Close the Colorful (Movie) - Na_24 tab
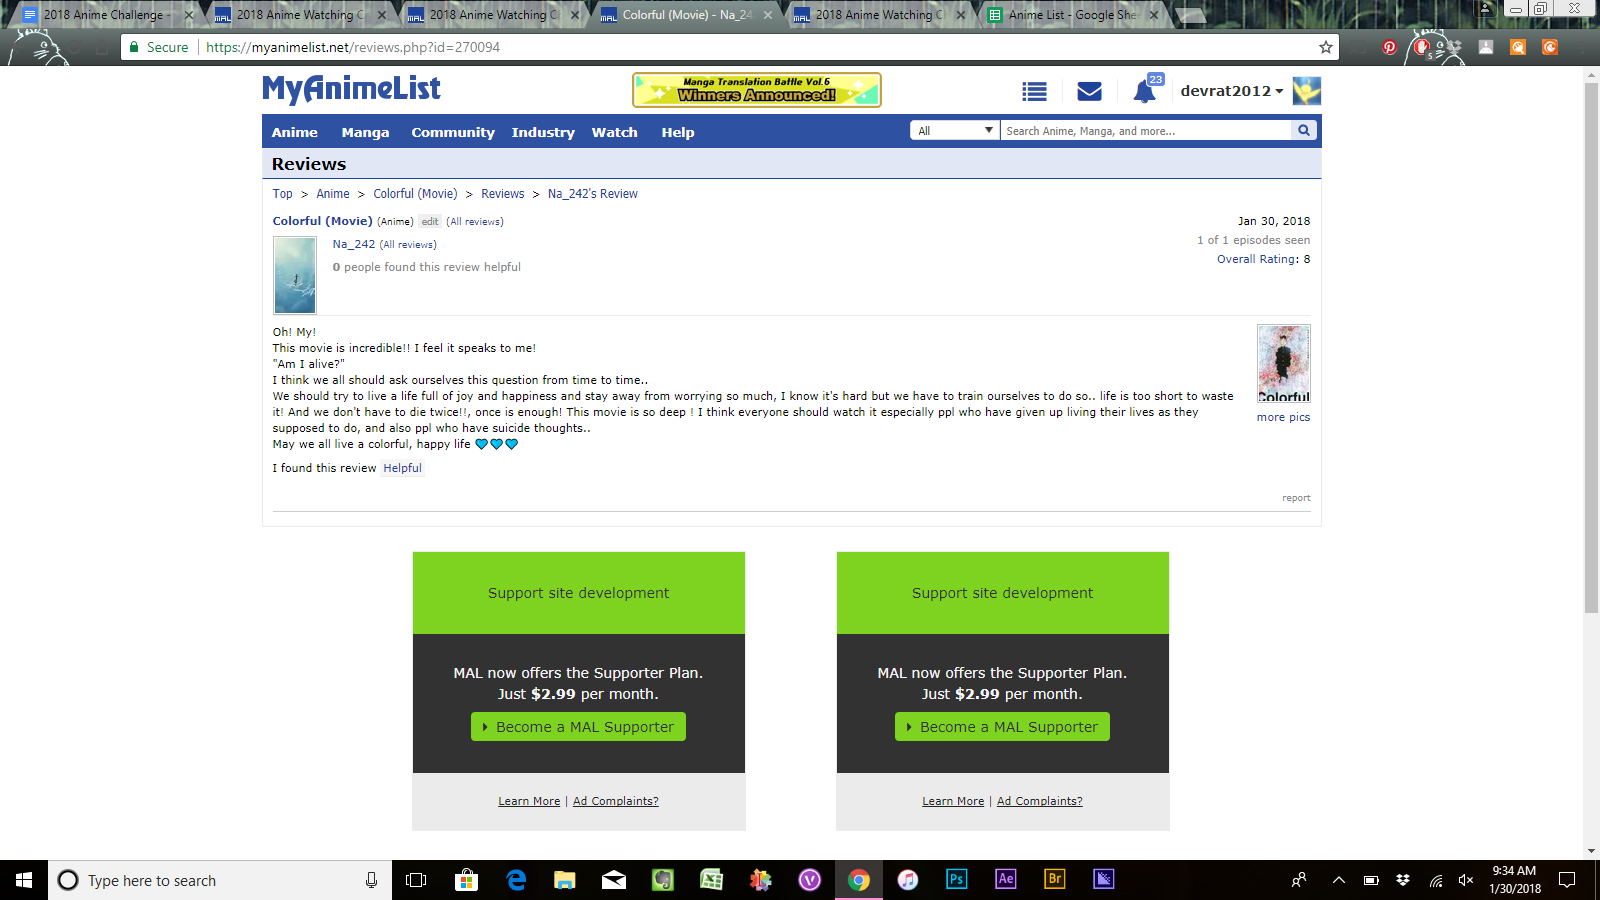Image resolution: width=1600 pixels, height=900 pixels. tap(768, 15)
